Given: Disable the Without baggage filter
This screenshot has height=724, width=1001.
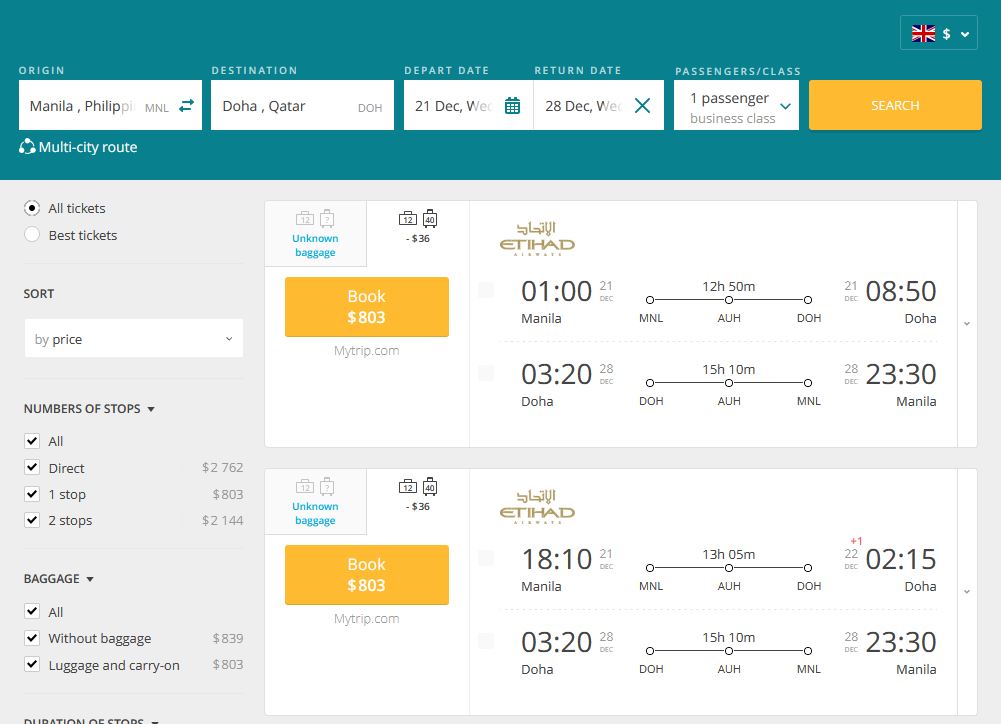Looking at the screenshot, I should click(31, 638).
